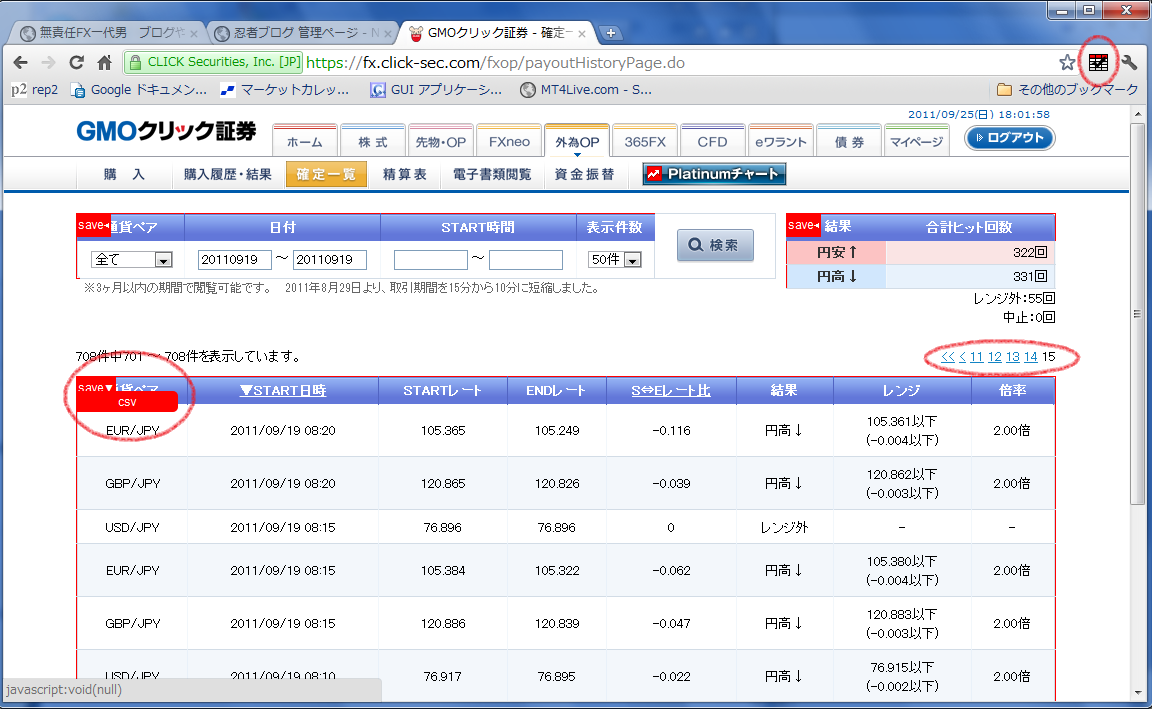The image size is (1152, 709).
Task: Focus the START時間 to field
Action: click(x=526, y=259)
